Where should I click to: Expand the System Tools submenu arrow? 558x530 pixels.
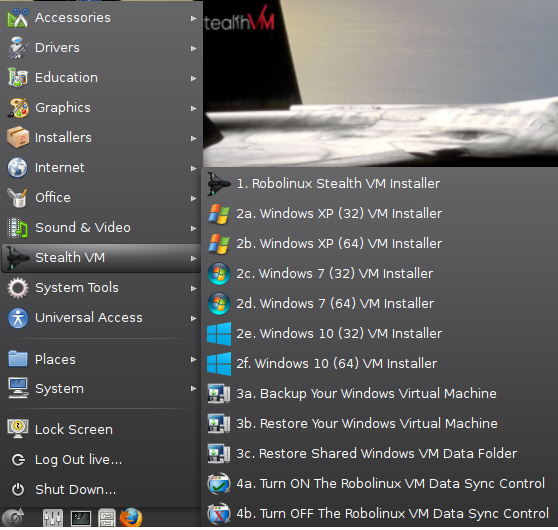point(193,288)
